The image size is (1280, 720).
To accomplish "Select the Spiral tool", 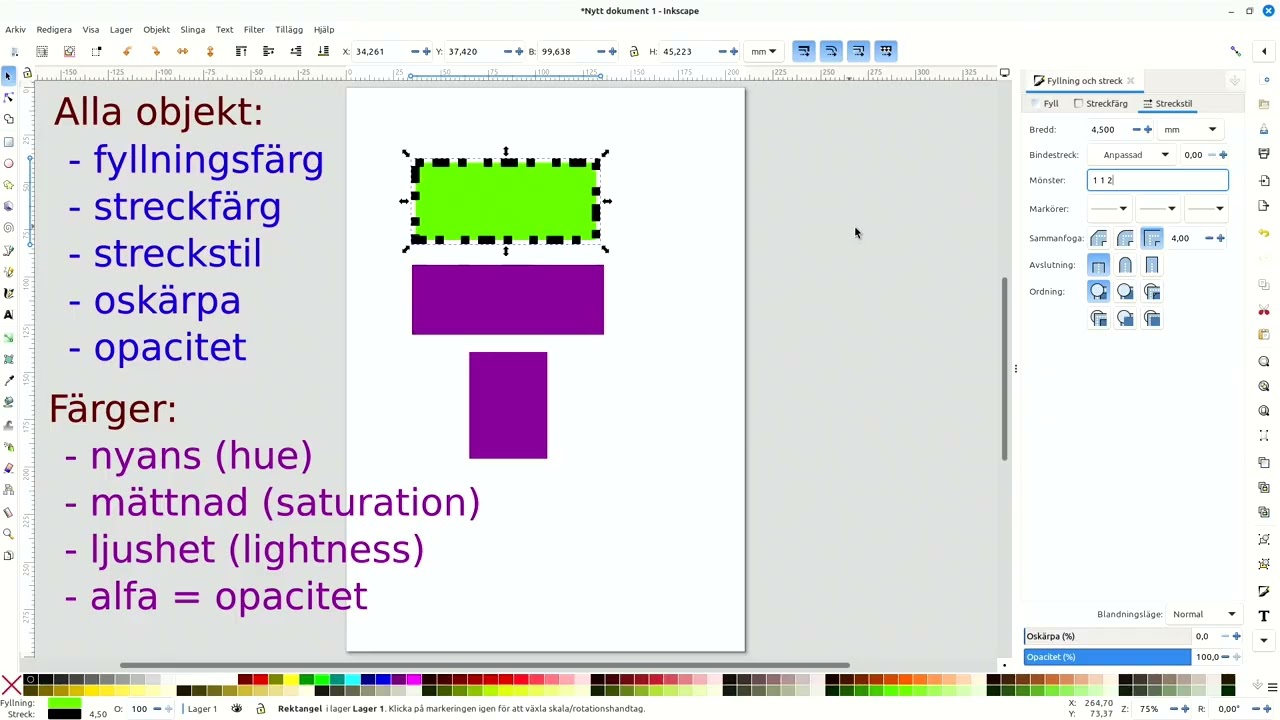I will [x=9, y=228].
